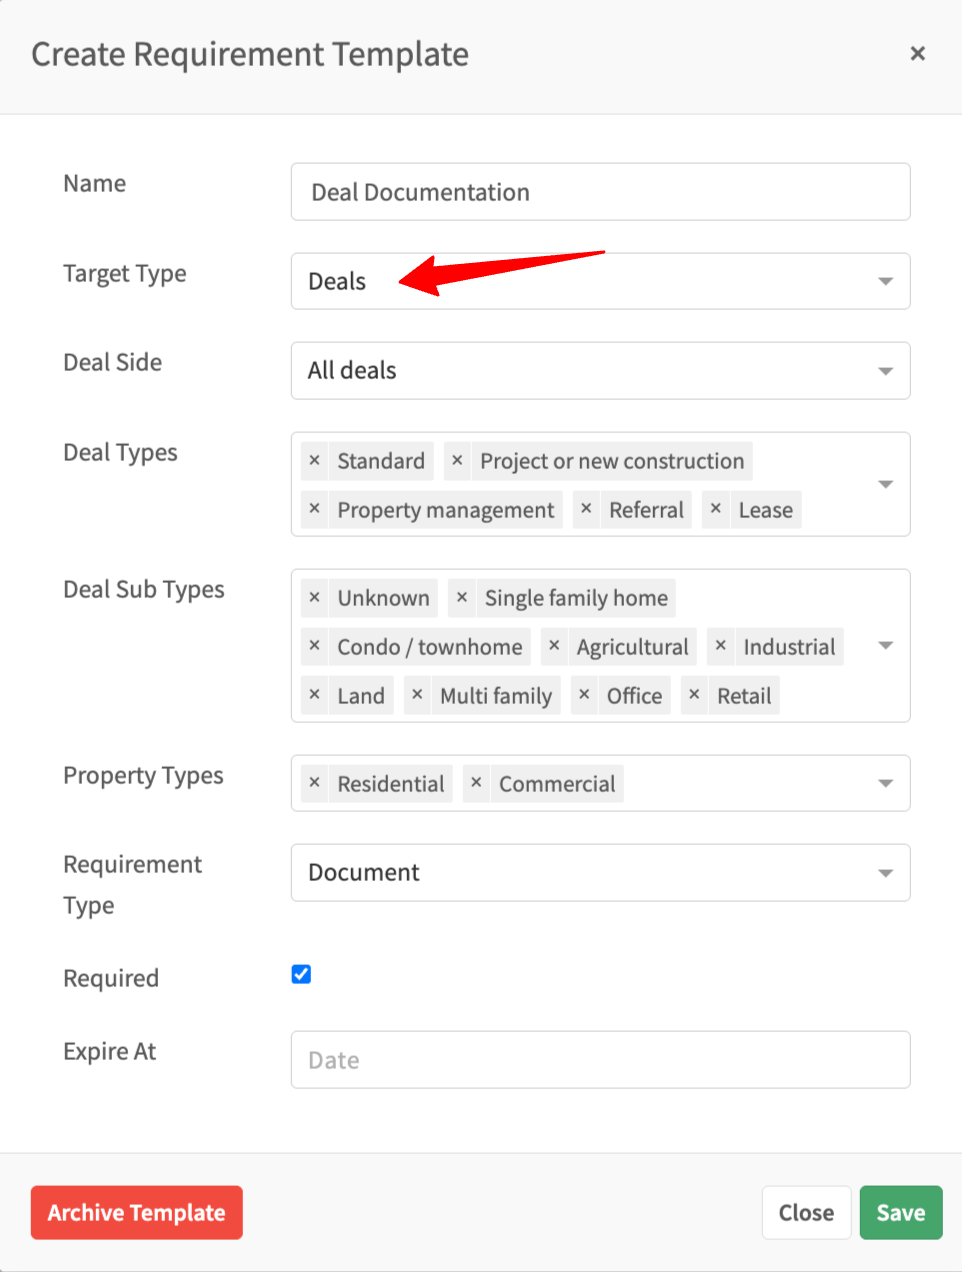Expand the Deal Side dropdown

(600, 371)
